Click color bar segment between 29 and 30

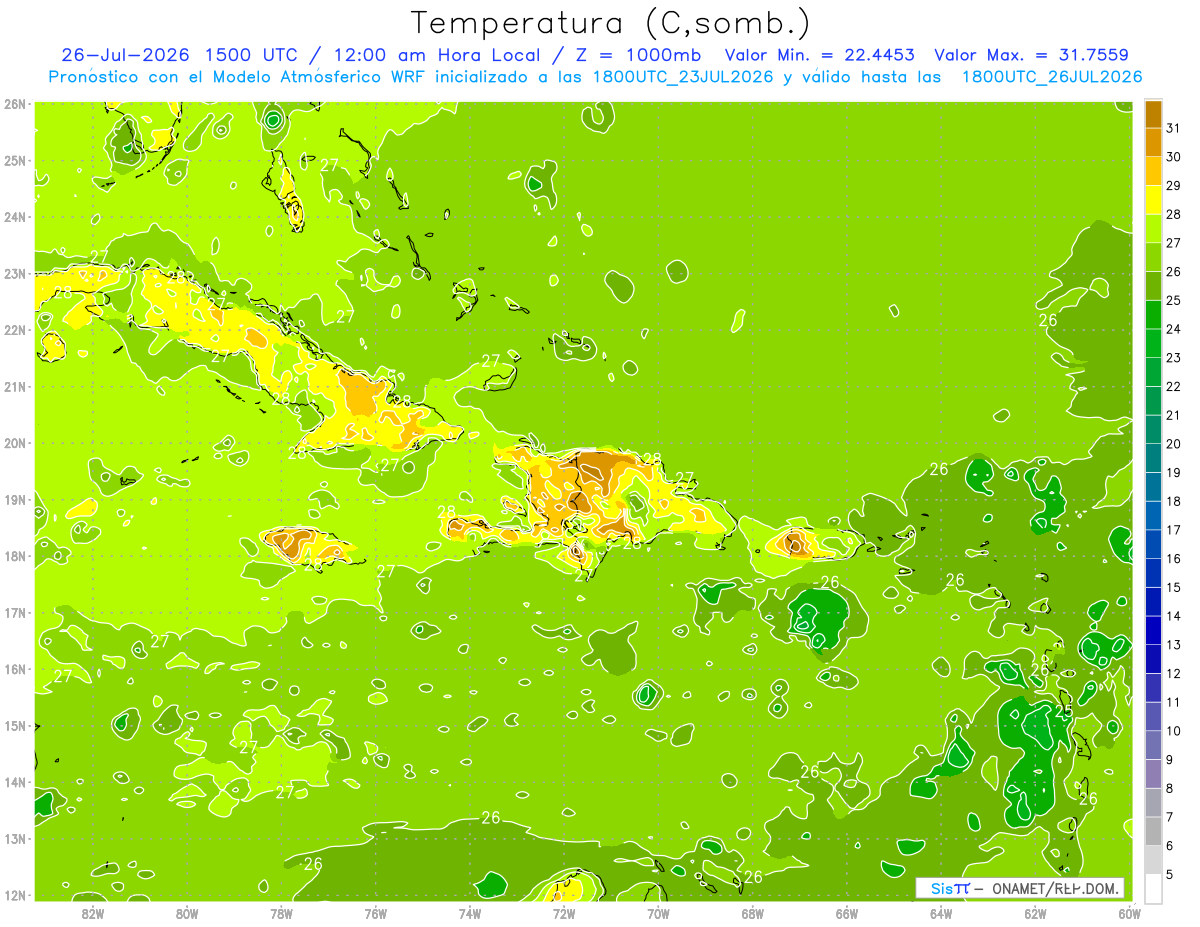click(x=1153, y=171)
